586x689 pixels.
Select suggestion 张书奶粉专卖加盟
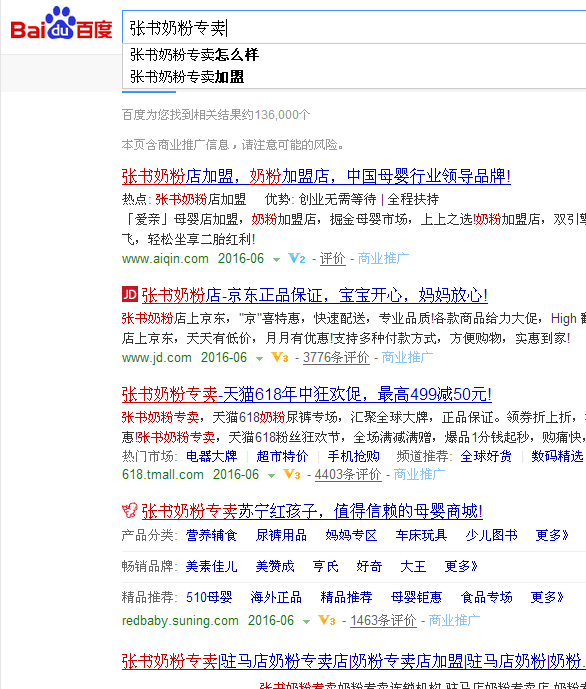tap(187, 77)
